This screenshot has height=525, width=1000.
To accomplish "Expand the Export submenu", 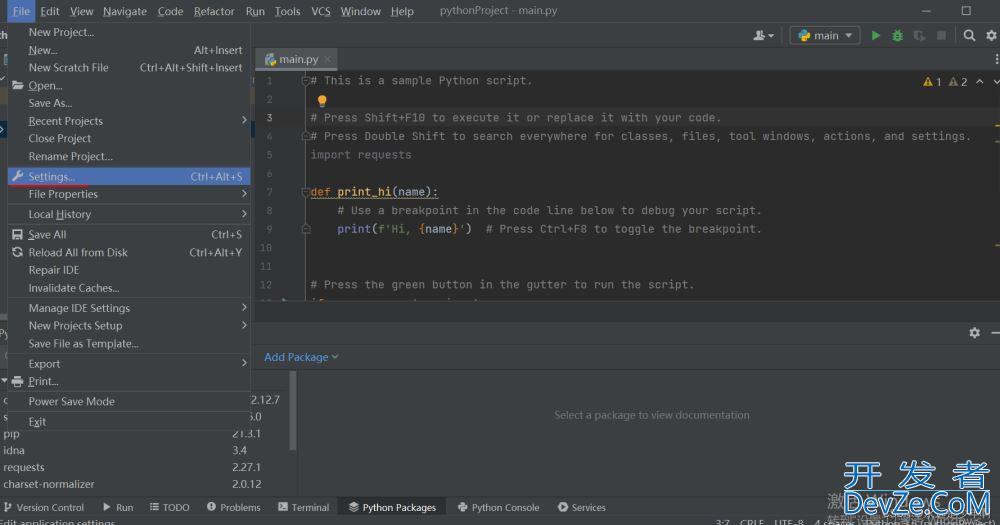I will click(129, 364).
